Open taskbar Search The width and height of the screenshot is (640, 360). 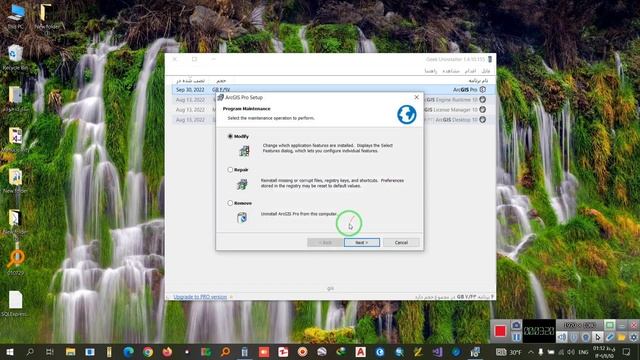pos(30,352)
